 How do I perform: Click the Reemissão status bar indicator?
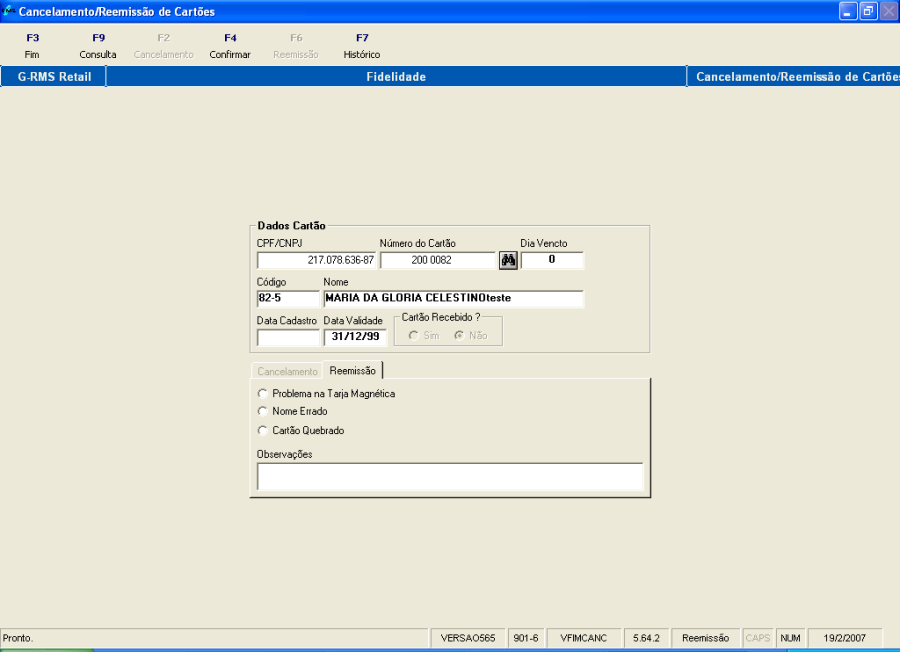point(705,638)
